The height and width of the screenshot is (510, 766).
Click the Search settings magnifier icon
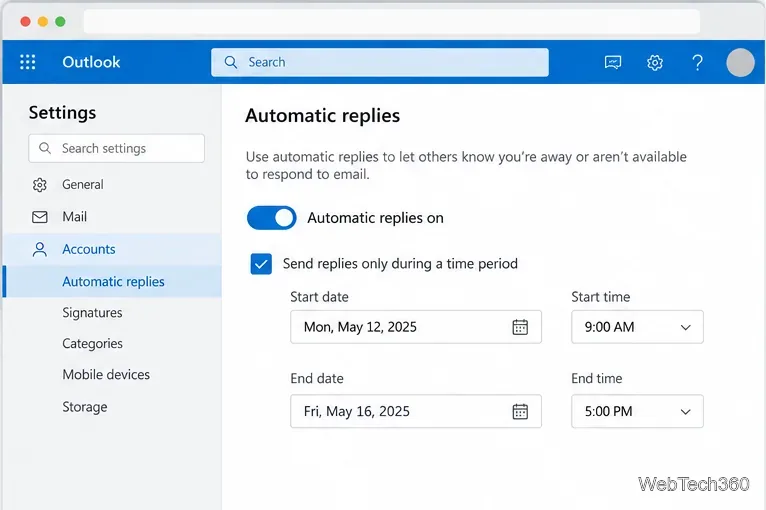(x=44, y=148)
